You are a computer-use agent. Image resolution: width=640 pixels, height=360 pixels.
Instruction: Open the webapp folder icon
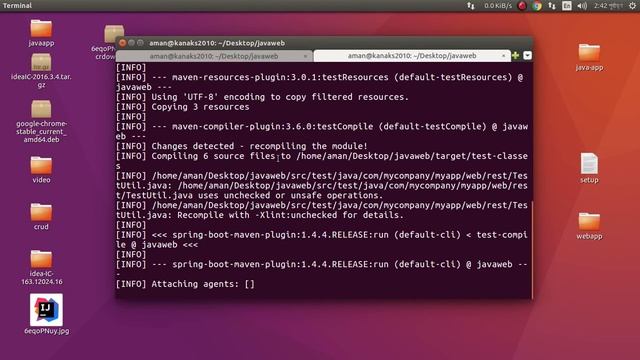point(589,222)
